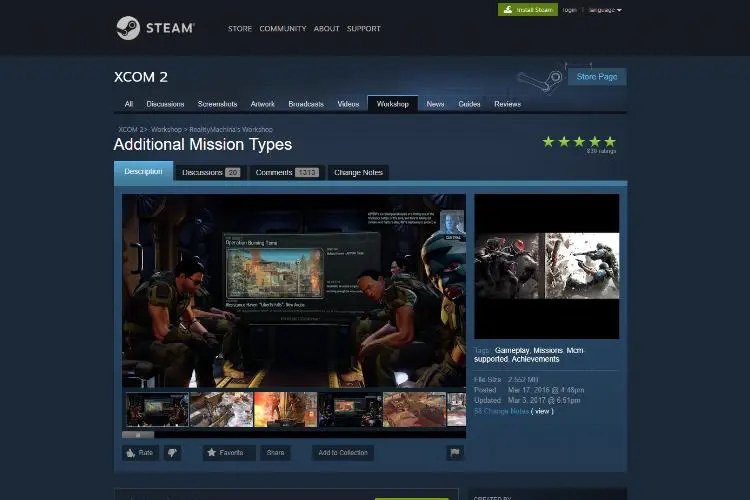Switch to the Reviews tab
750x500 pixels.
point(507,104)
